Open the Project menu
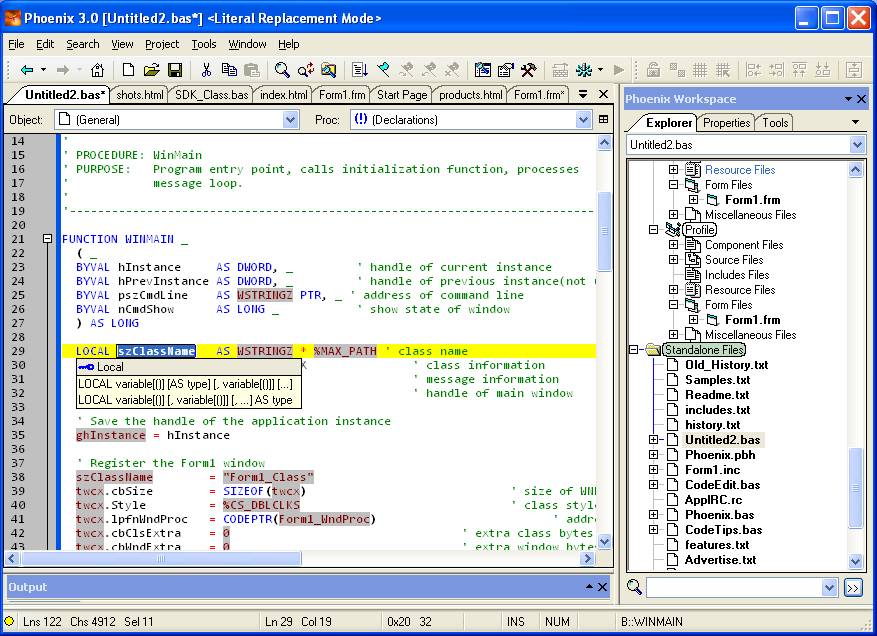Image resolution: width=877 pixels, height=636 pixels. [x=162, y=44]
